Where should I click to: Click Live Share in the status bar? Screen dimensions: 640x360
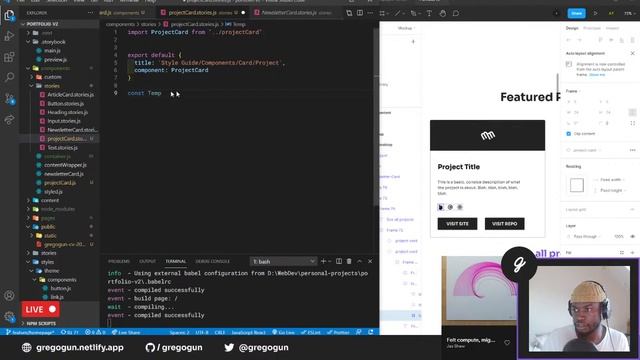(x=126, y=332)
